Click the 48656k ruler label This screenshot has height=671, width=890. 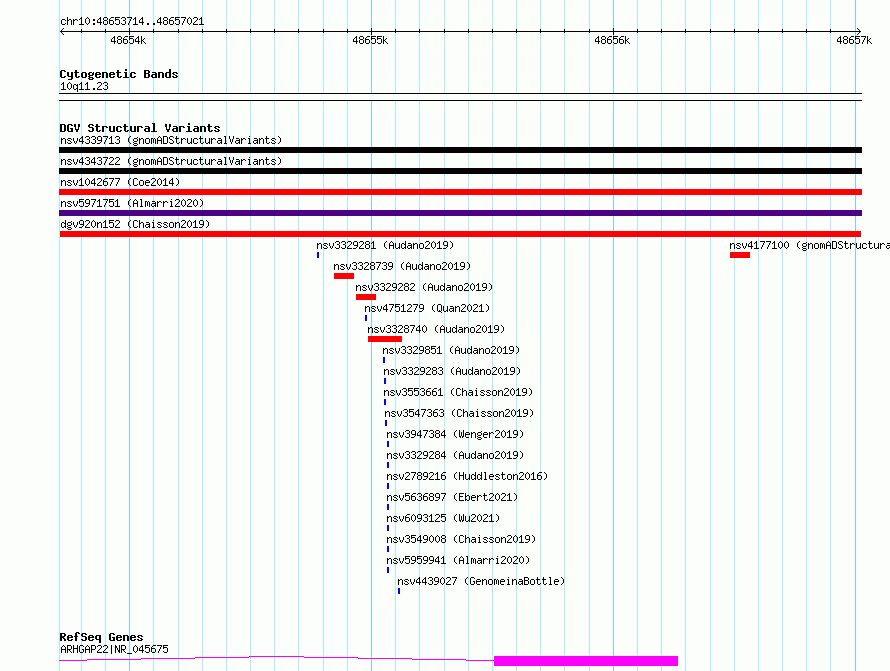click(612, 40)
